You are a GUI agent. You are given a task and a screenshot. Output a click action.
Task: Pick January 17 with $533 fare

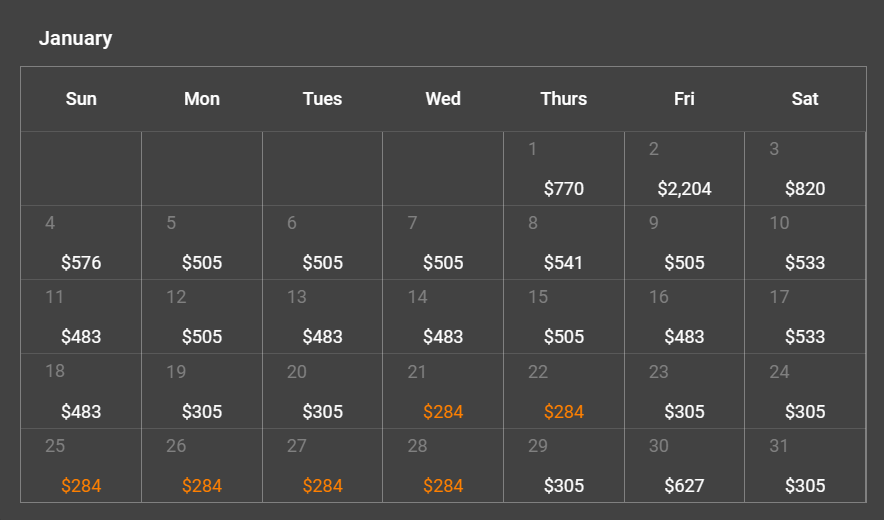pos(805,318)
